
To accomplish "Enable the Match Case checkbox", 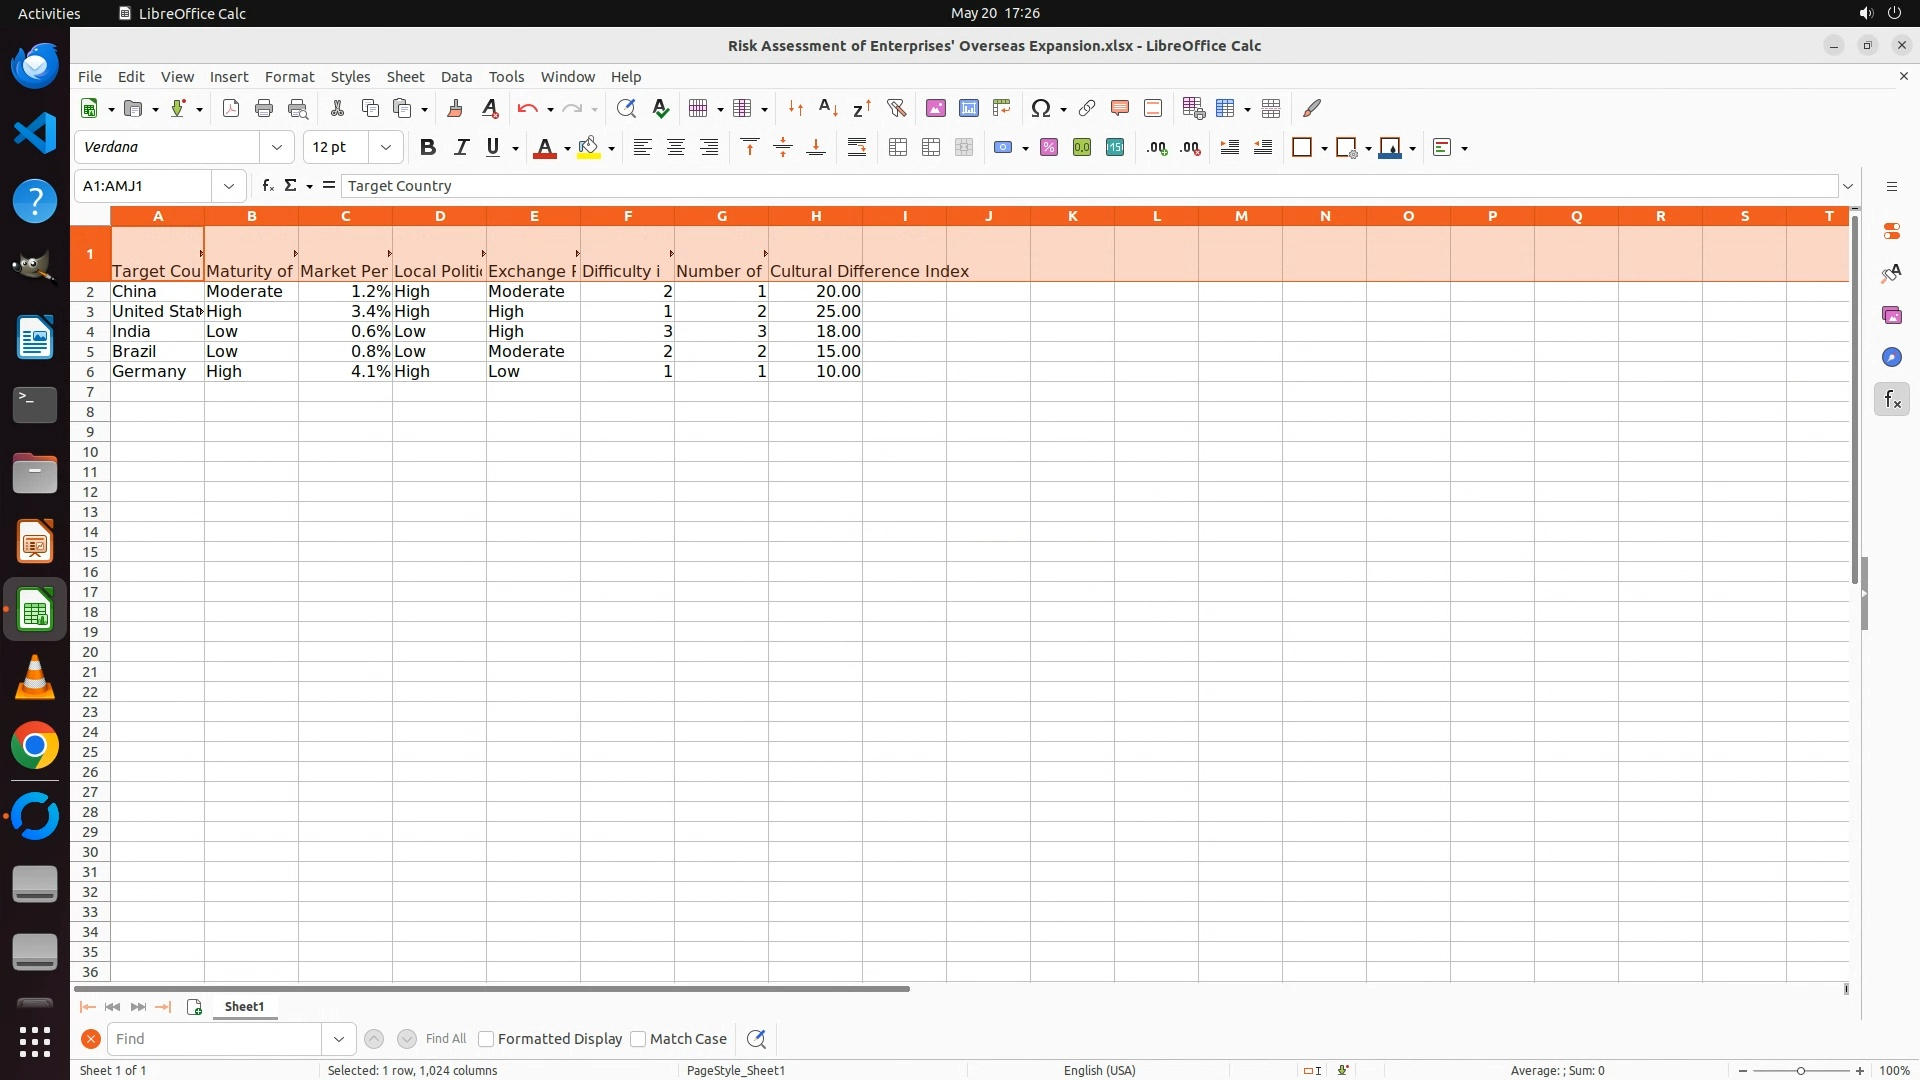I will 639,1039.
